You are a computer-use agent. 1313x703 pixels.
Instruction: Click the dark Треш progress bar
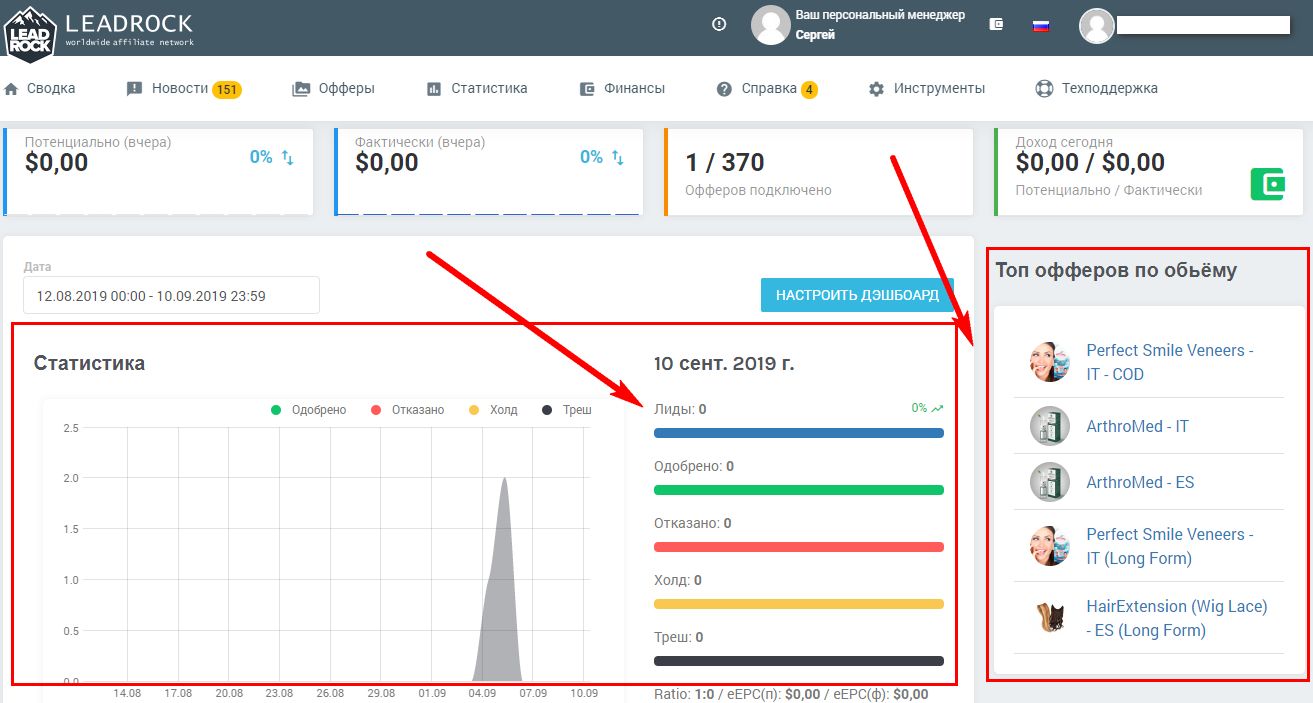[x=799, y=661]
